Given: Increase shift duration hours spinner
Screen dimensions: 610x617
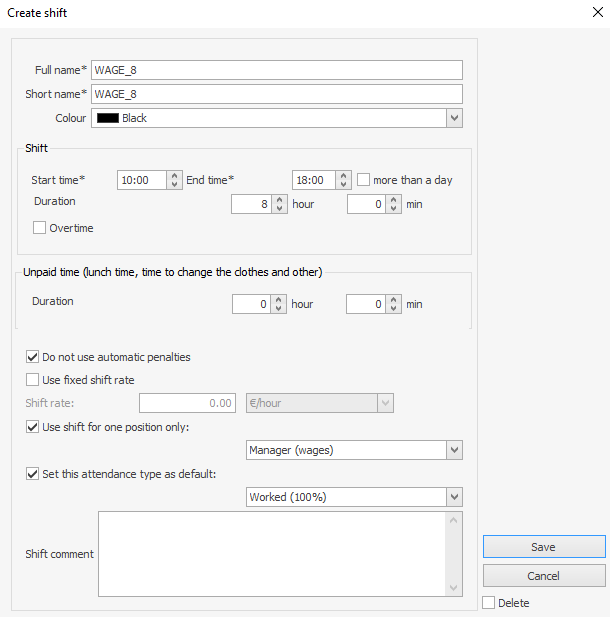Looking at the screenshot, I should pyautogui.click(x=279, y=199).
